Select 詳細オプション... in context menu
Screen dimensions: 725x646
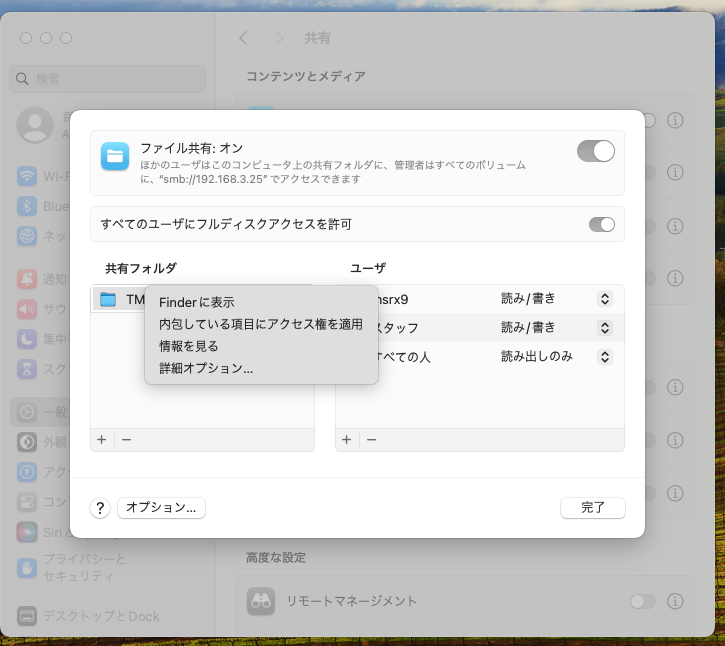click(x=206, y=368)
